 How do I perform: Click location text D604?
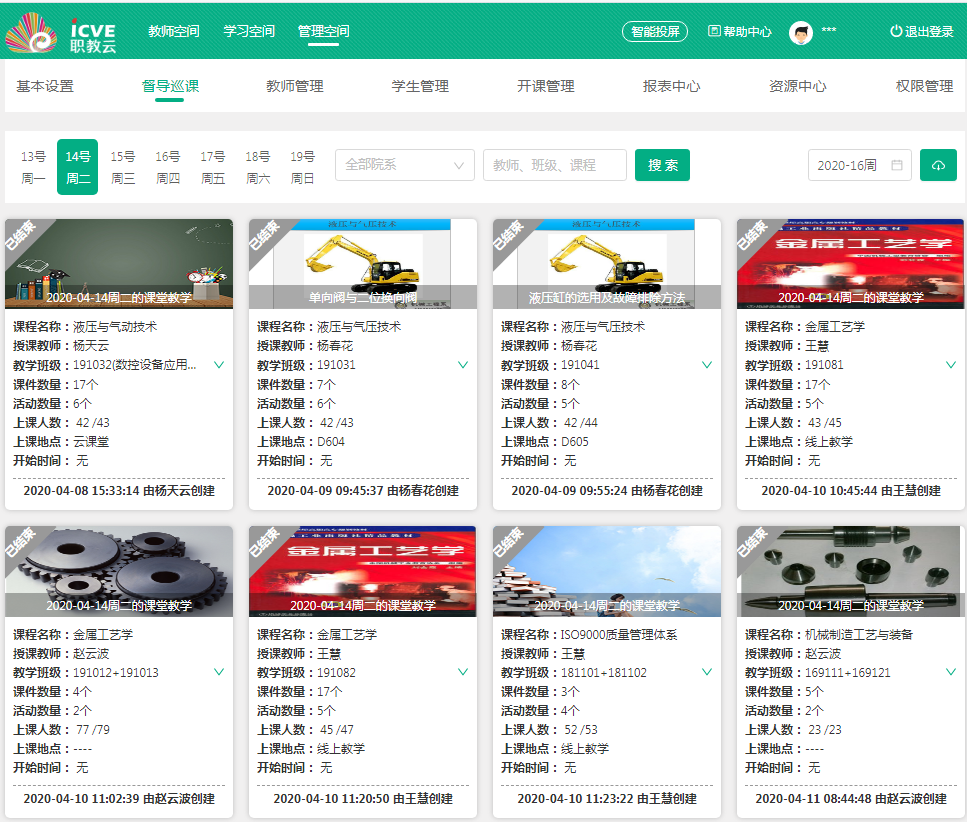pos(331,442)
